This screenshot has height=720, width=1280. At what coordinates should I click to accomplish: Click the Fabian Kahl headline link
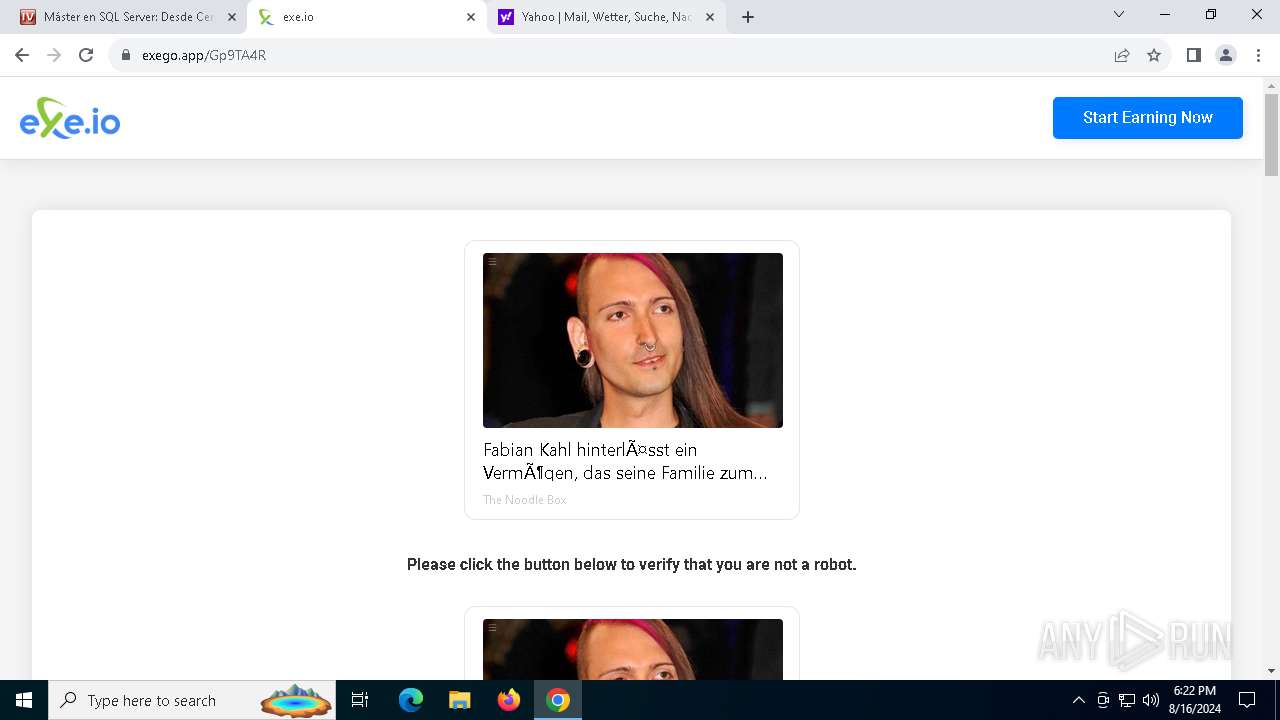[x=625, y=461]
